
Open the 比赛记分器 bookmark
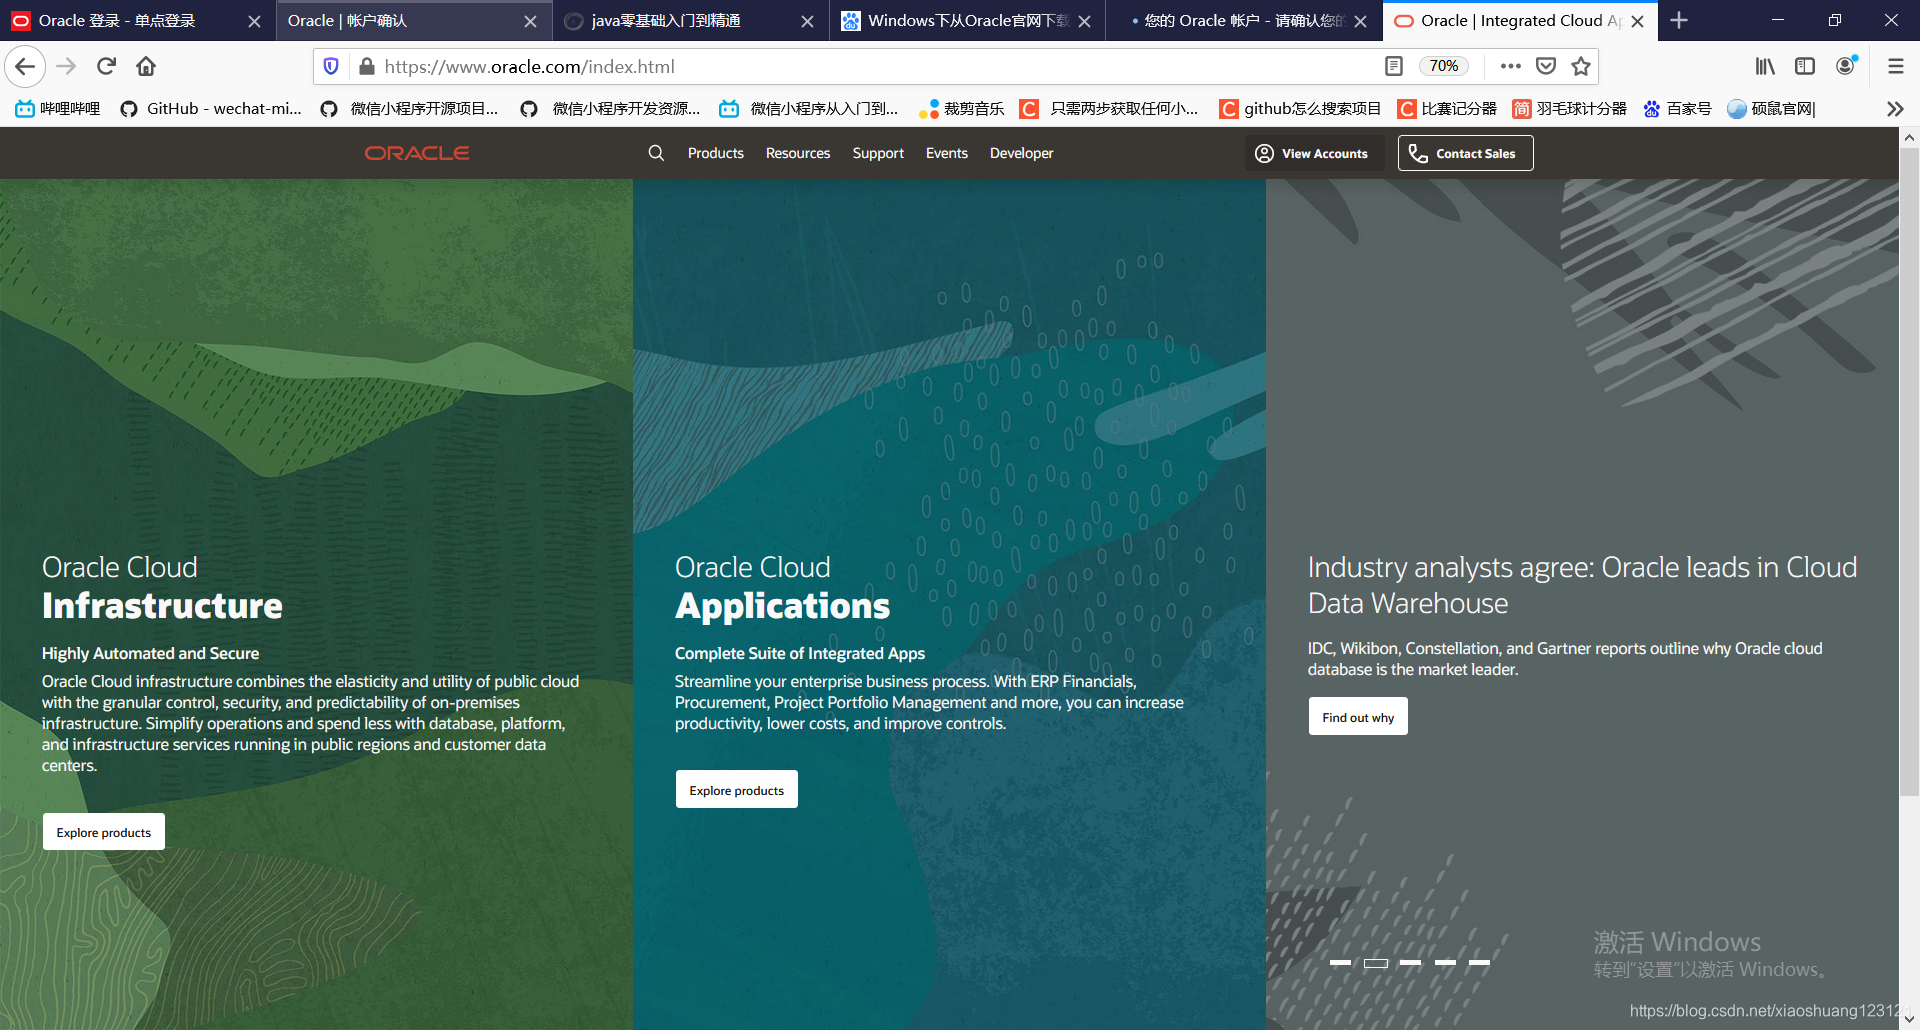tap(1447, 109)
